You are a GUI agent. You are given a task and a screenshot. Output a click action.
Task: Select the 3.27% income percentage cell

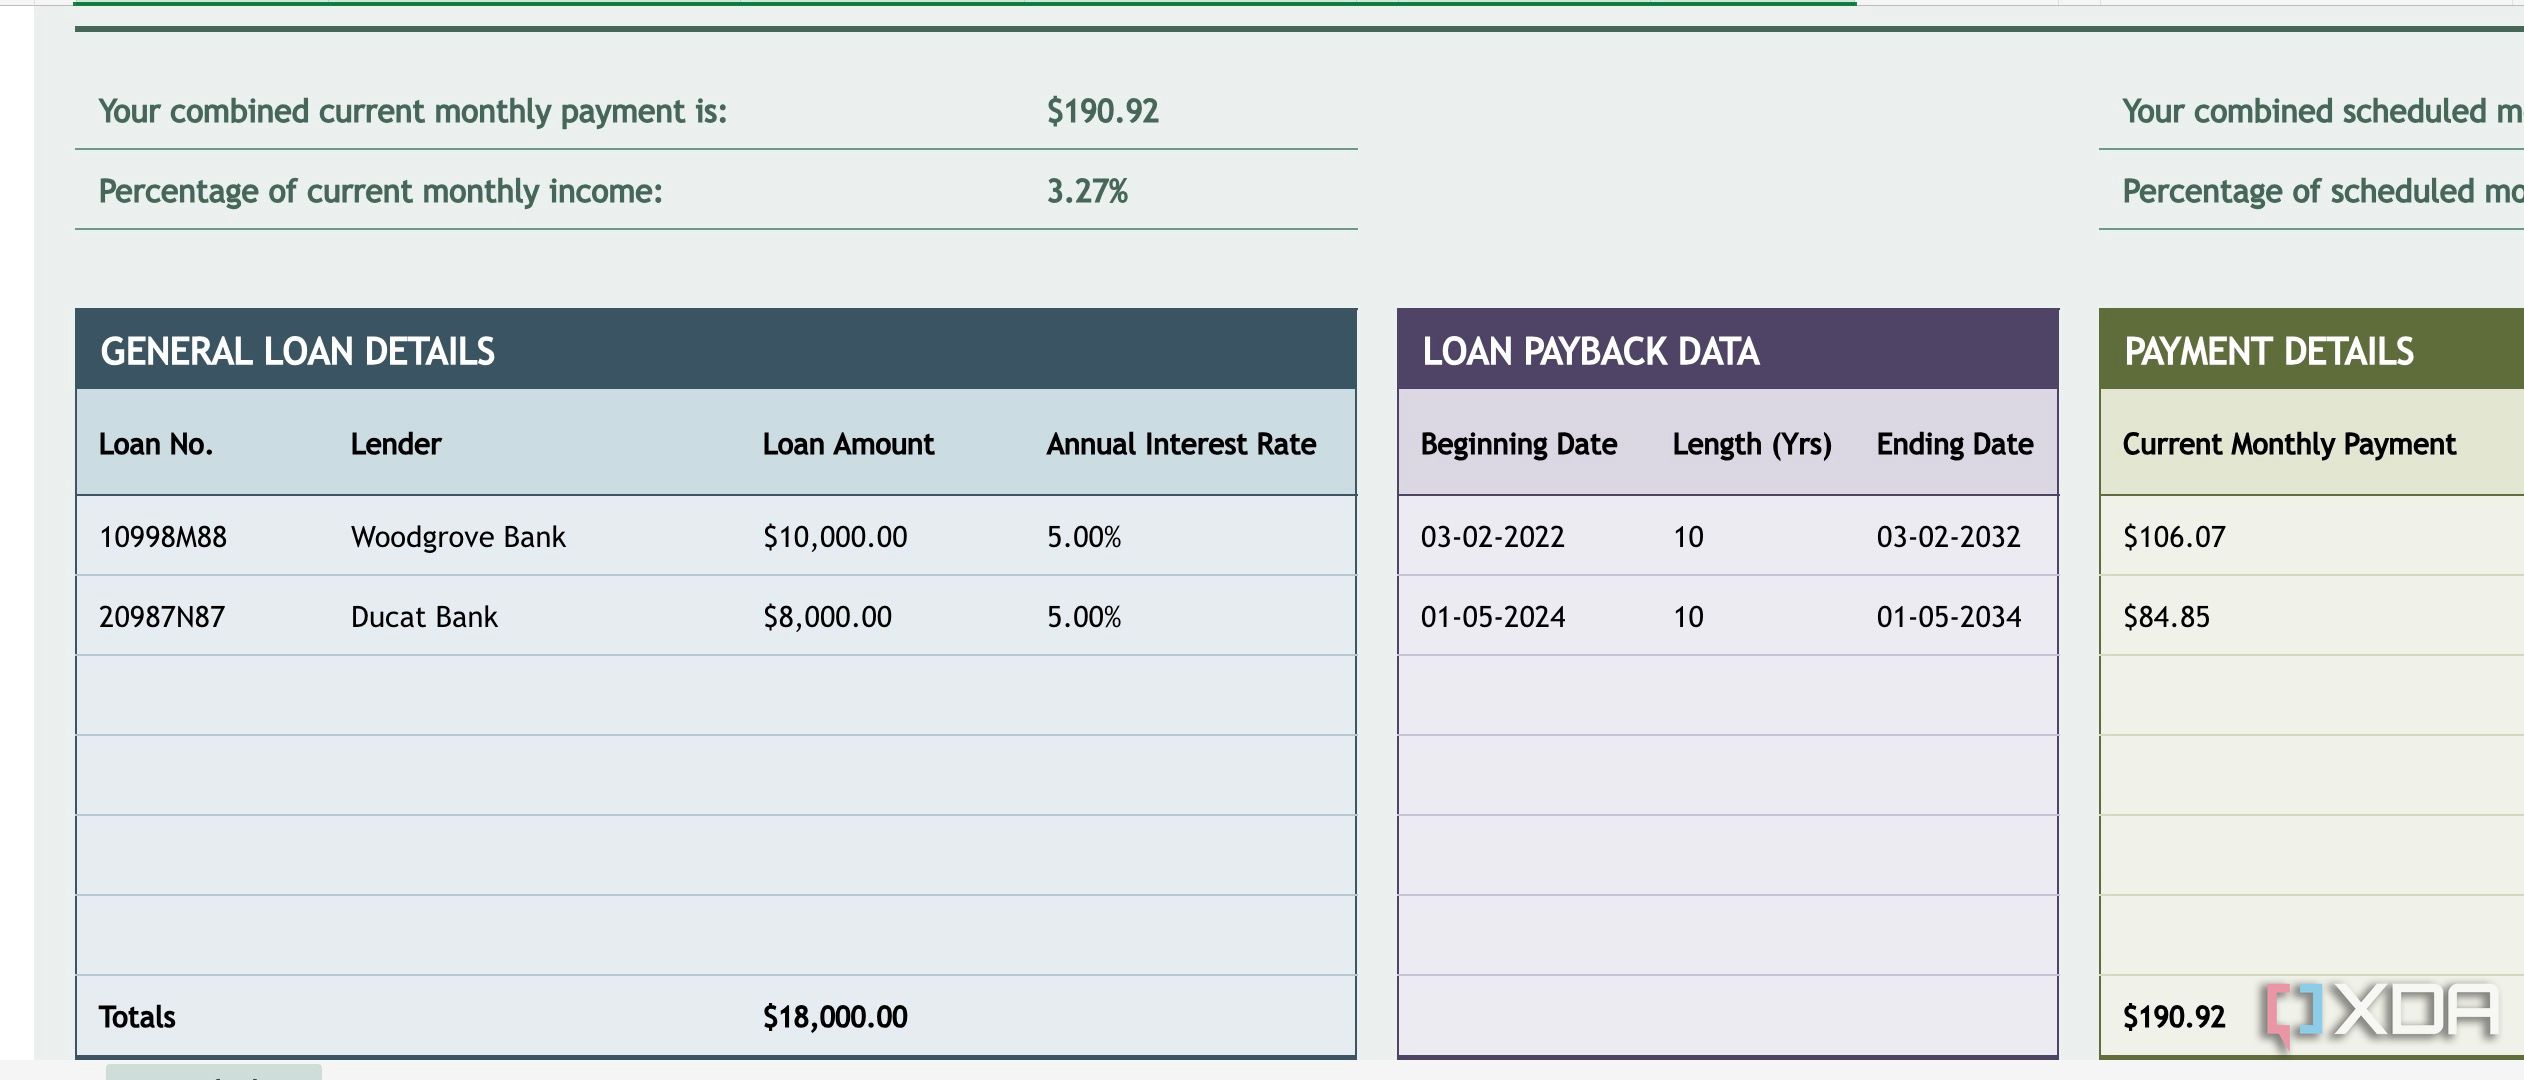[x=1087, y=191]
